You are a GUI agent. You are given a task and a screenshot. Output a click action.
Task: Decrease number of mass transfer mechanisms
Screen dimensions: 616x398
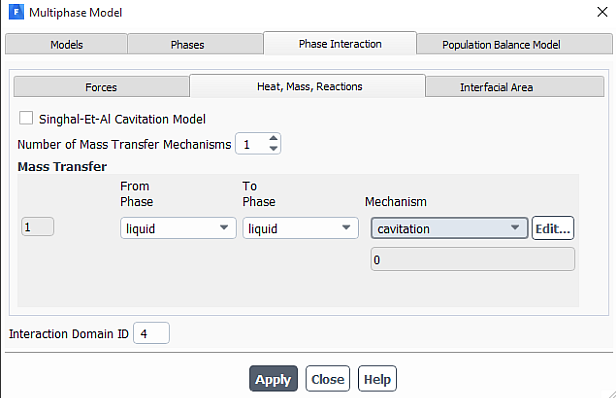point(273,149)
